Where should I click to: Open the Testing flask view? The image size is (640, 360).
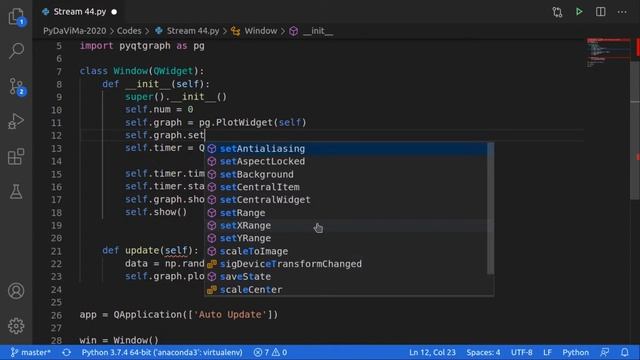click(16, 192)
